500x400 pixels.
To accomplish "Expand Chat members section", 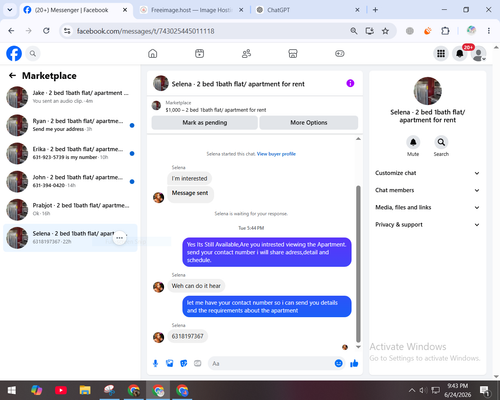I will [x=428, y=190].
